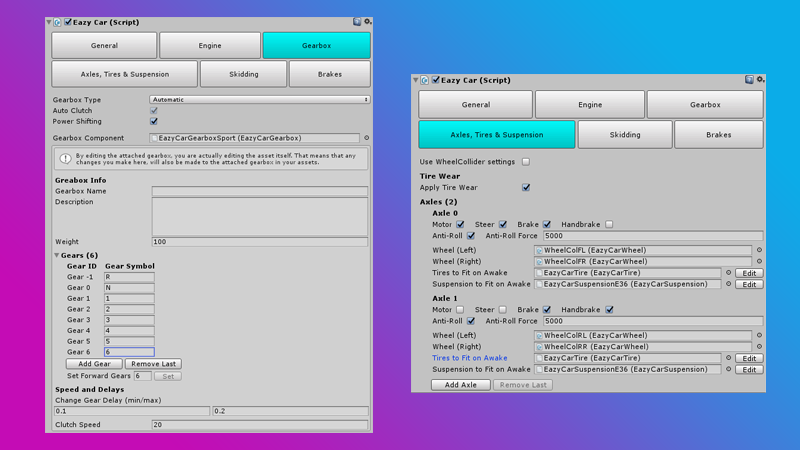Screen dimensions: 800x450
Task: Open object picker for Axle 1 suspension field
Action: coord(729,369)
